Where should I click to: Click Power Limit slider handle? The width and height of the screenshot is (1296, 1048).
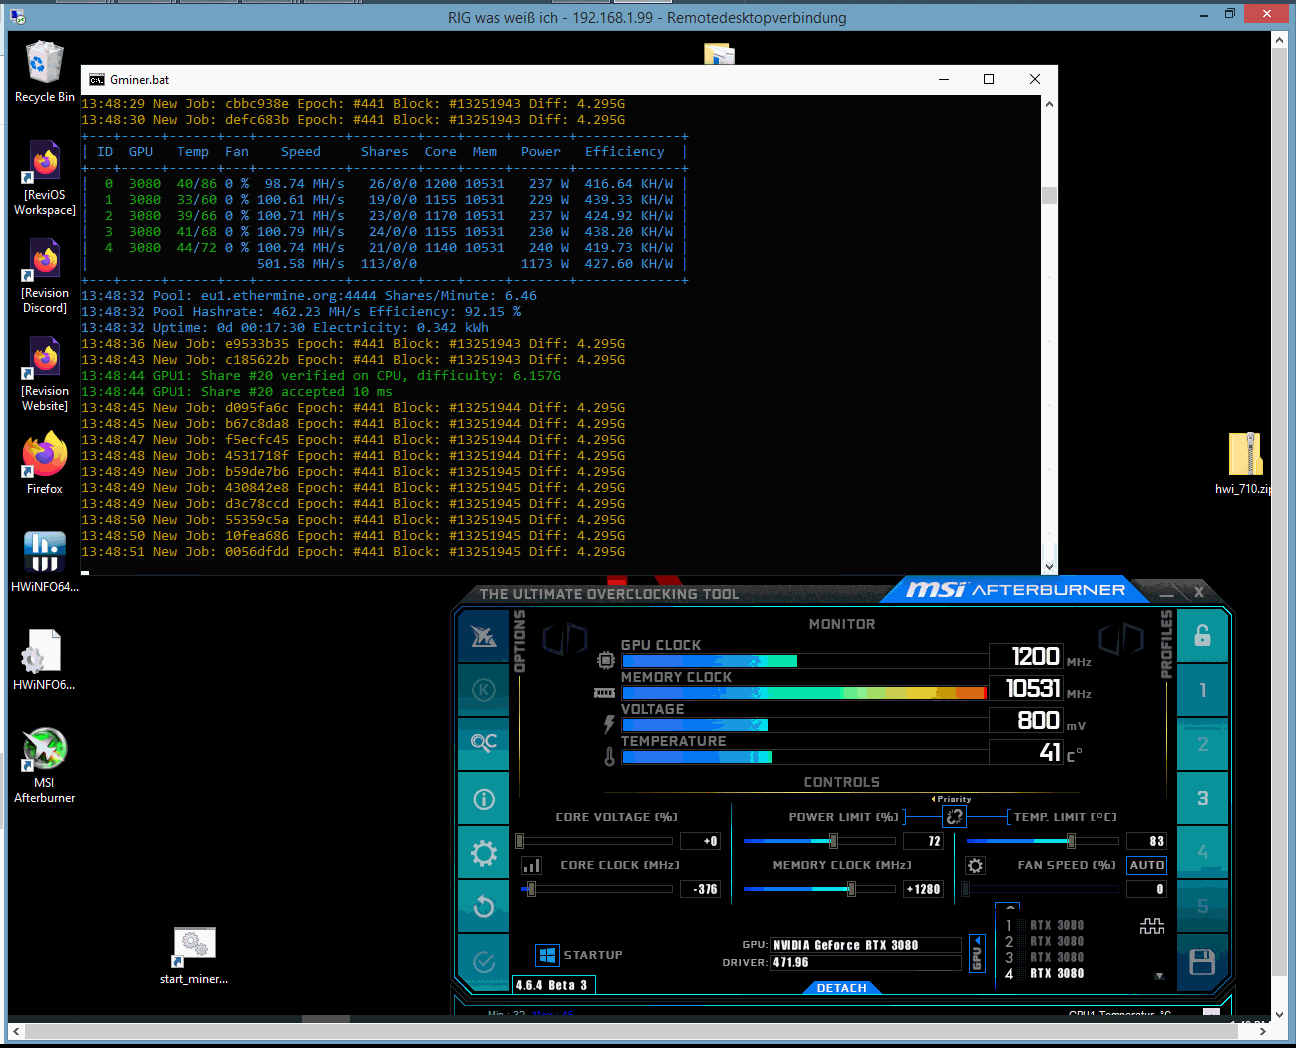click(x=833, y=841)
